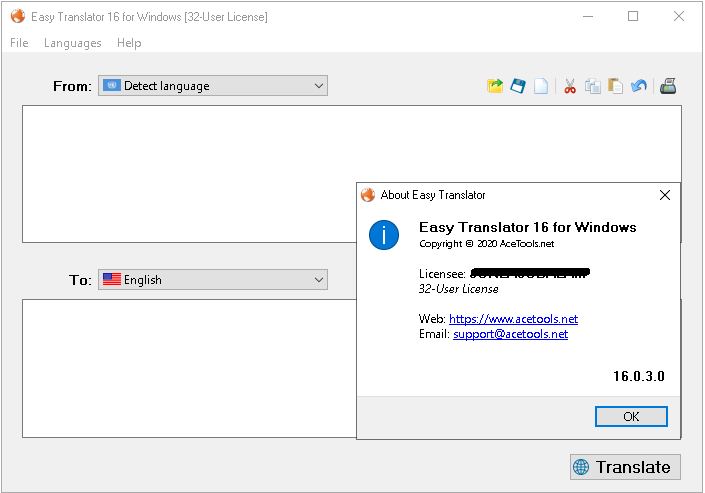
Task: Minimize the Easy Translator main window
Action: pyautogui.click(x=588, y=17)
